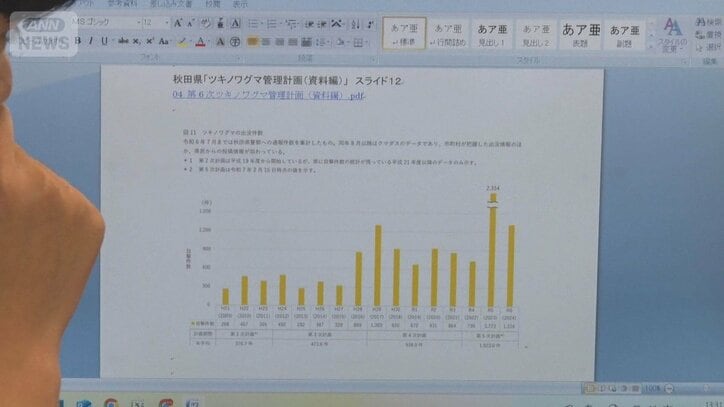Toggle italic formatting with the I icon
Image resolution: width=724 pixels, height=407 pixels.
tap(91, 41)
